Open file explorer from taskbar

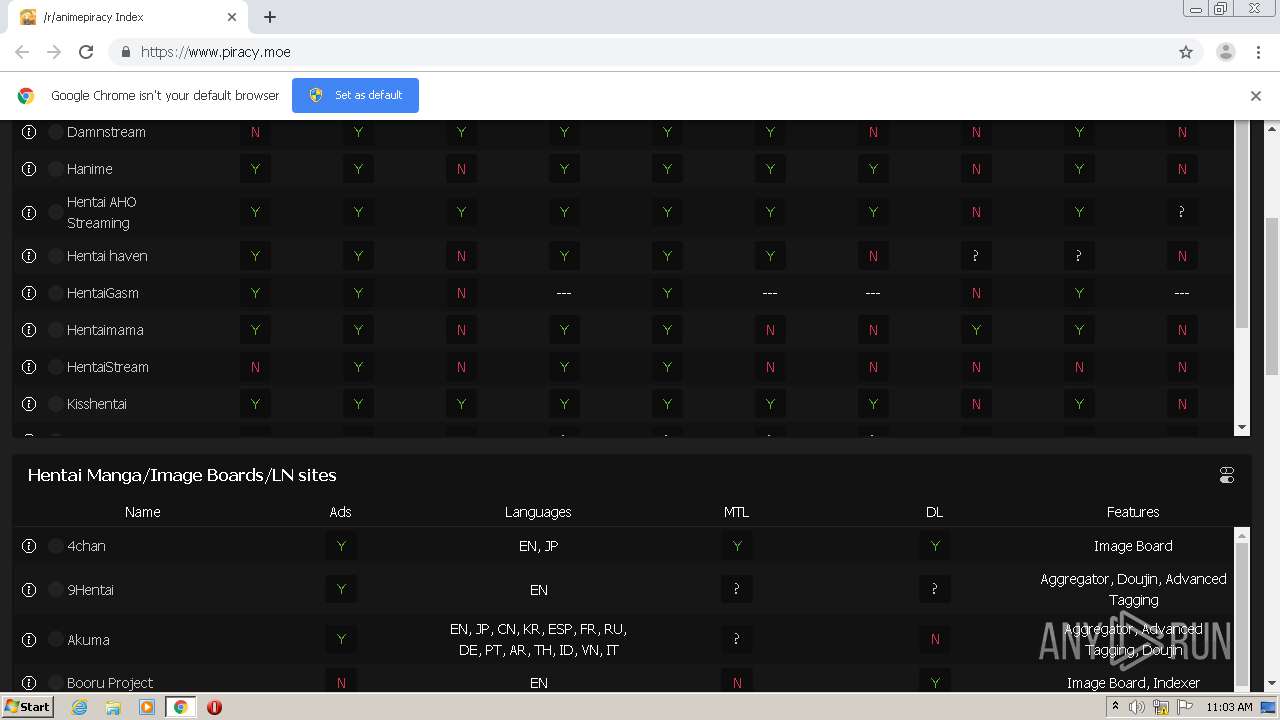[x=113, y=707]
